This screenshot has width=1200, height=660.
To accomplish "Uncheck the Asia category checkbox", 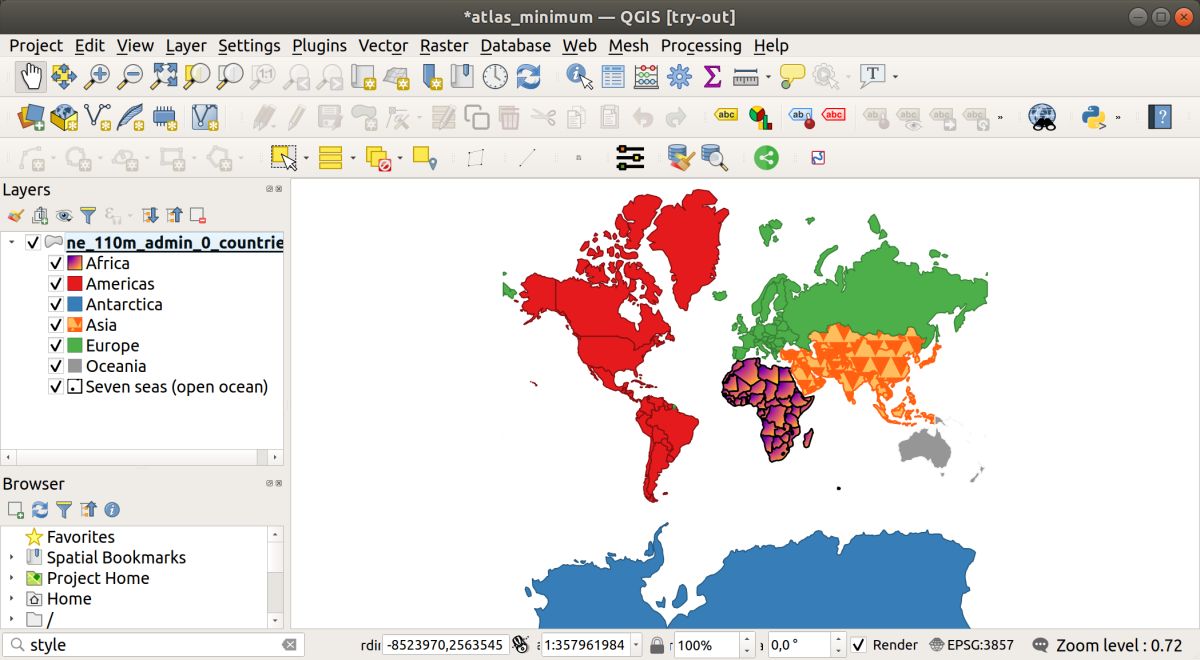I will tap(56, 325).
